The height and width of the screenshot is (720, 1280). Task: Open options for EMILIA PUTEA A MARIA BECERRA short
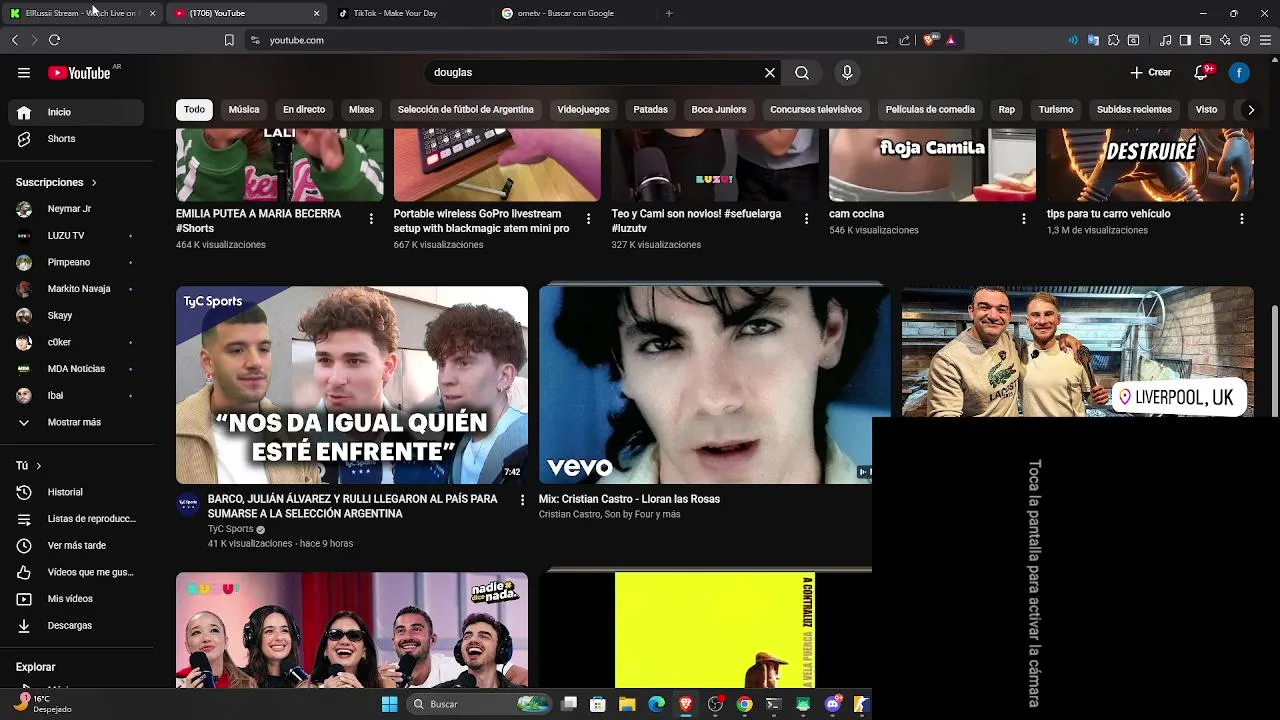[371, 218]
